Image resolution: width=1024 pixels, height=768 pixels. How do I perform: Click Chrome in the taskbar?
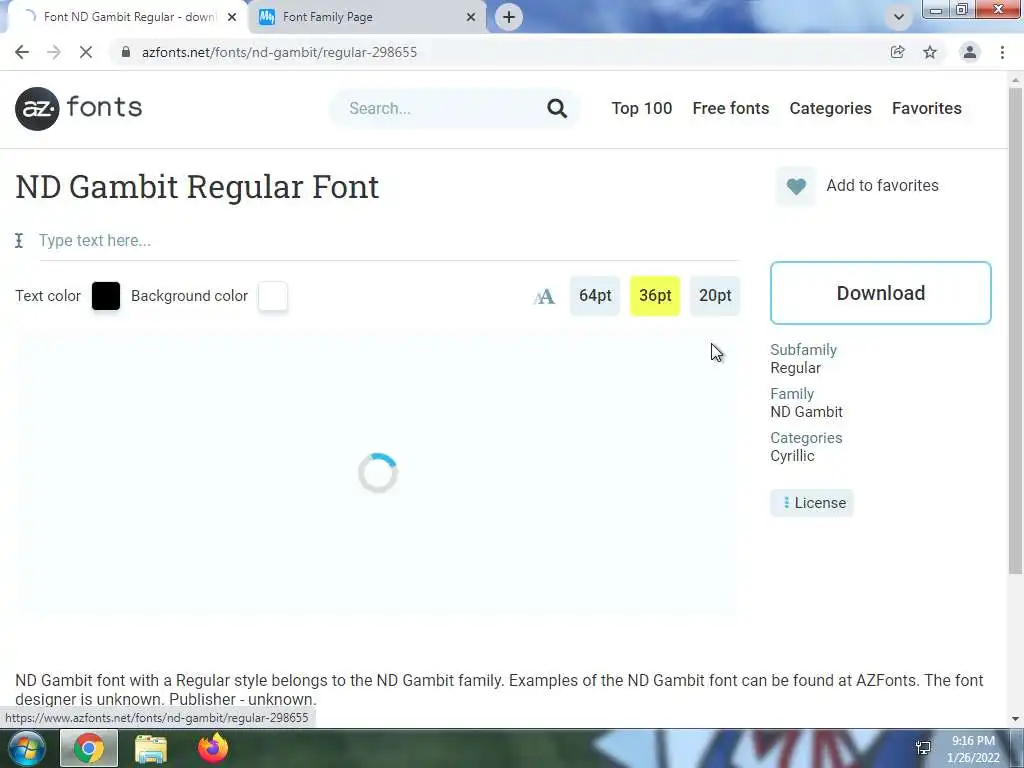[89, 748]
